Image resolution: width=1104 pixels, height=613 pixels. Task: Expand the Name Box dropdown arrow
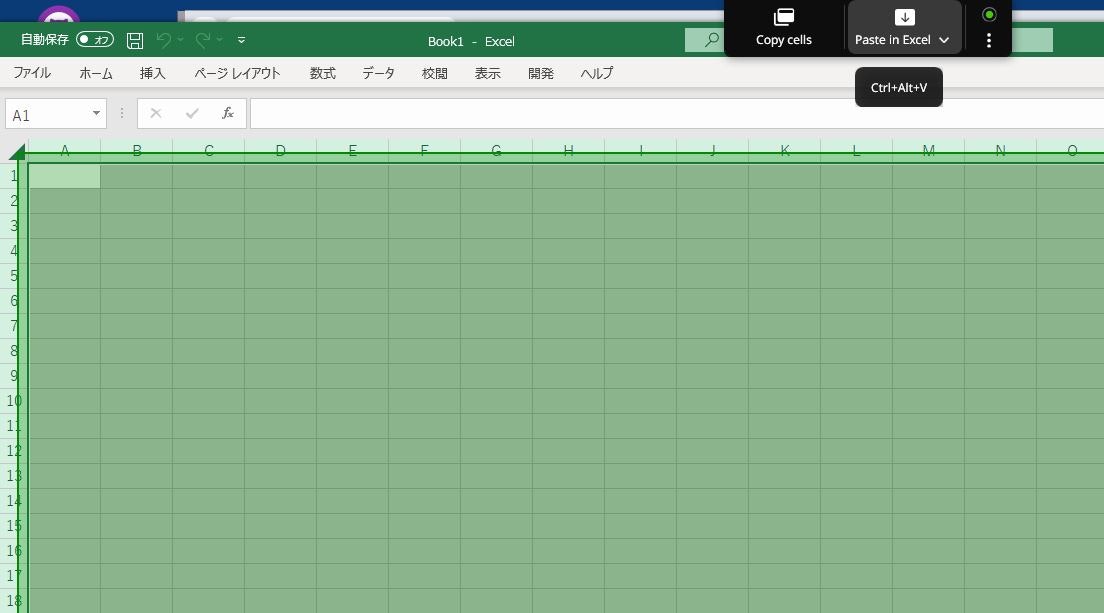pos(96,113)
